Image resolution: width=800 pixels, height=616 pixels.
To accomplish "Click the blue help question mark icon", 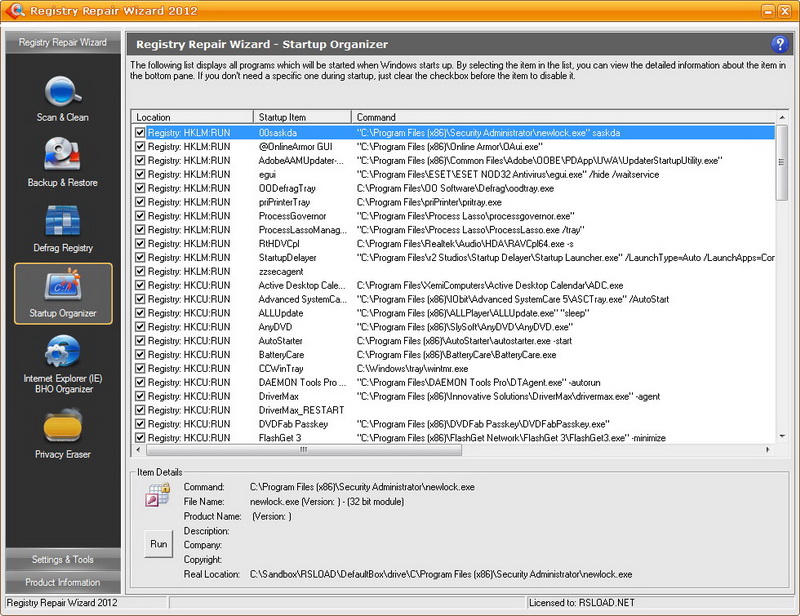I will pos(779,44).
